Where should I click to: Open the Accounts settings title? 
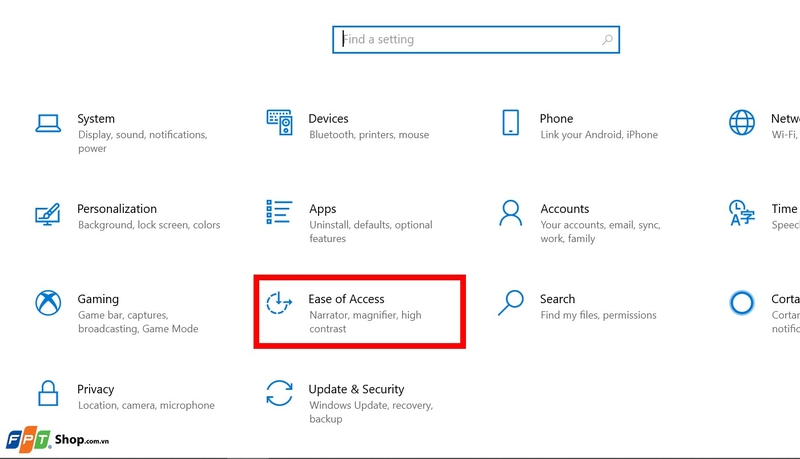click(x=565, y=209)
